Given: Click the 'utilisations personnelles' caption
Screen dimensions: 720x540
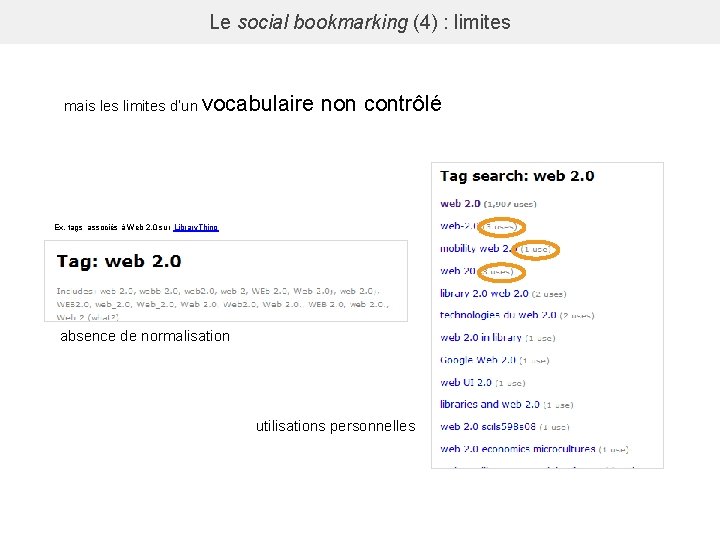Looking at the screenshot, I should point(336,426).
